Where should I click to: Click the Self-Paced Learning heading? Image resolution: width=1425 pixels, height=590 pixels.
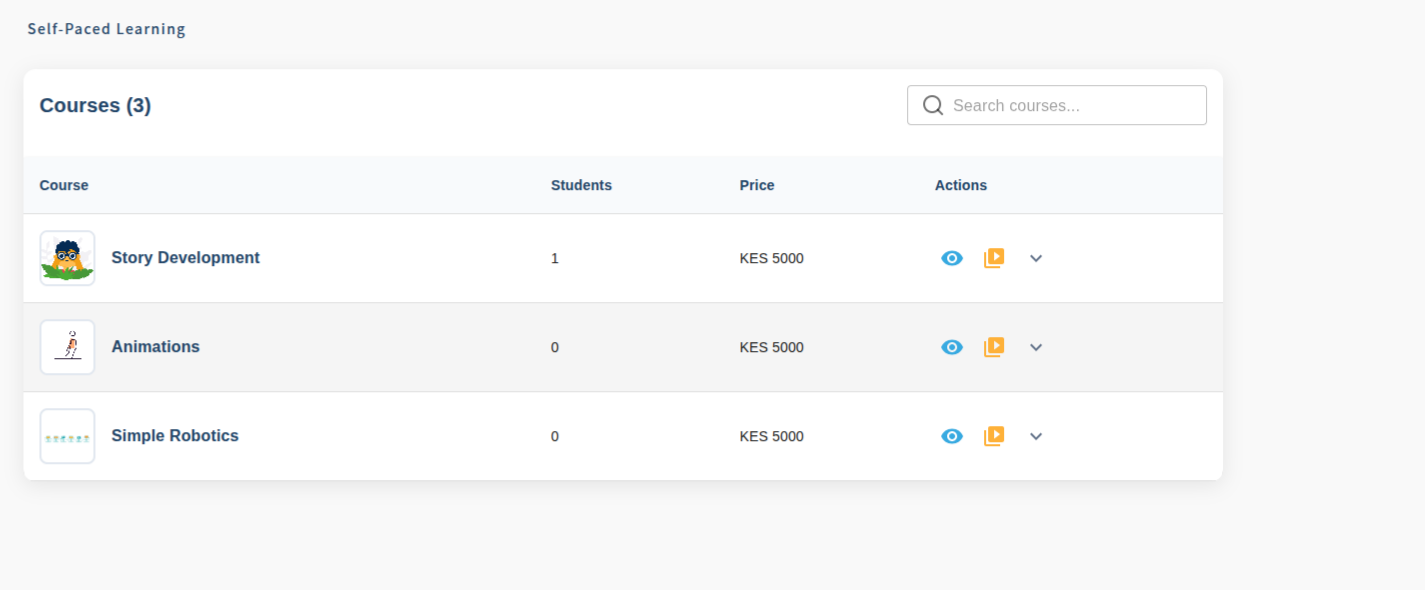(106, 29)
